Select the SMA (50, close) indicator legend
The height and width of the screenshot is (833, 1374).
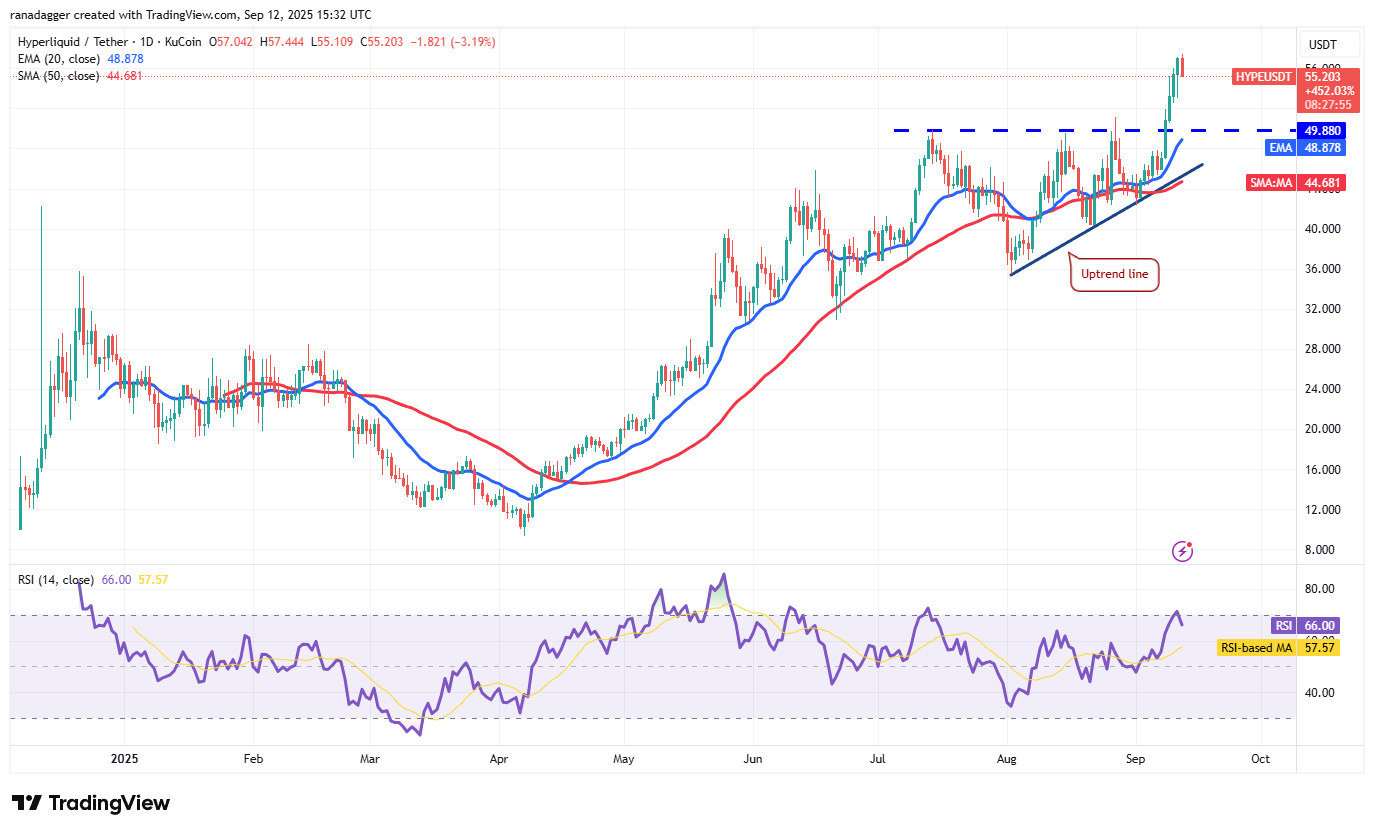pyautogui.click(x=57, y=76)
